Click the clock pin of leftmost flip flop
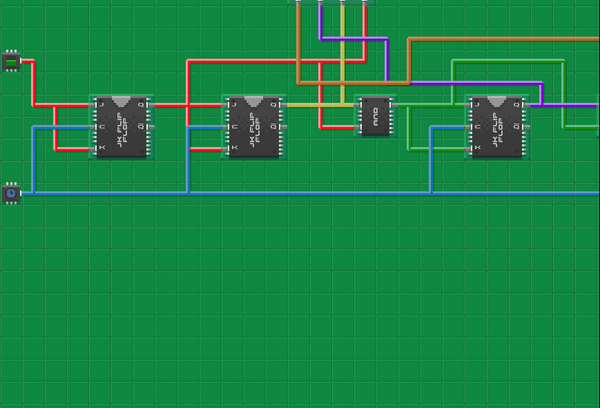The image size is (600, 408). 92,127
